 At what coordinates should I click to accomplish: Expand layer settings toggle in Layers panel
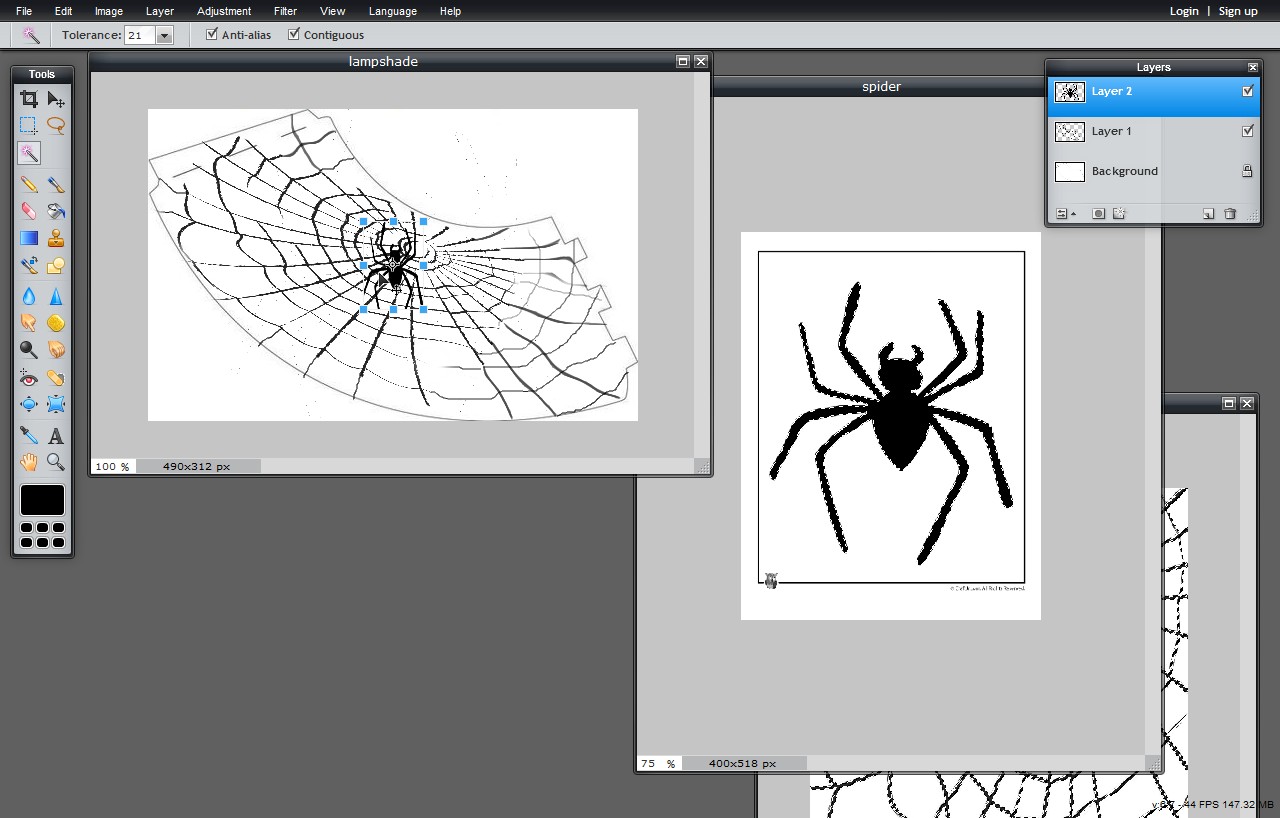point(1066,214)
